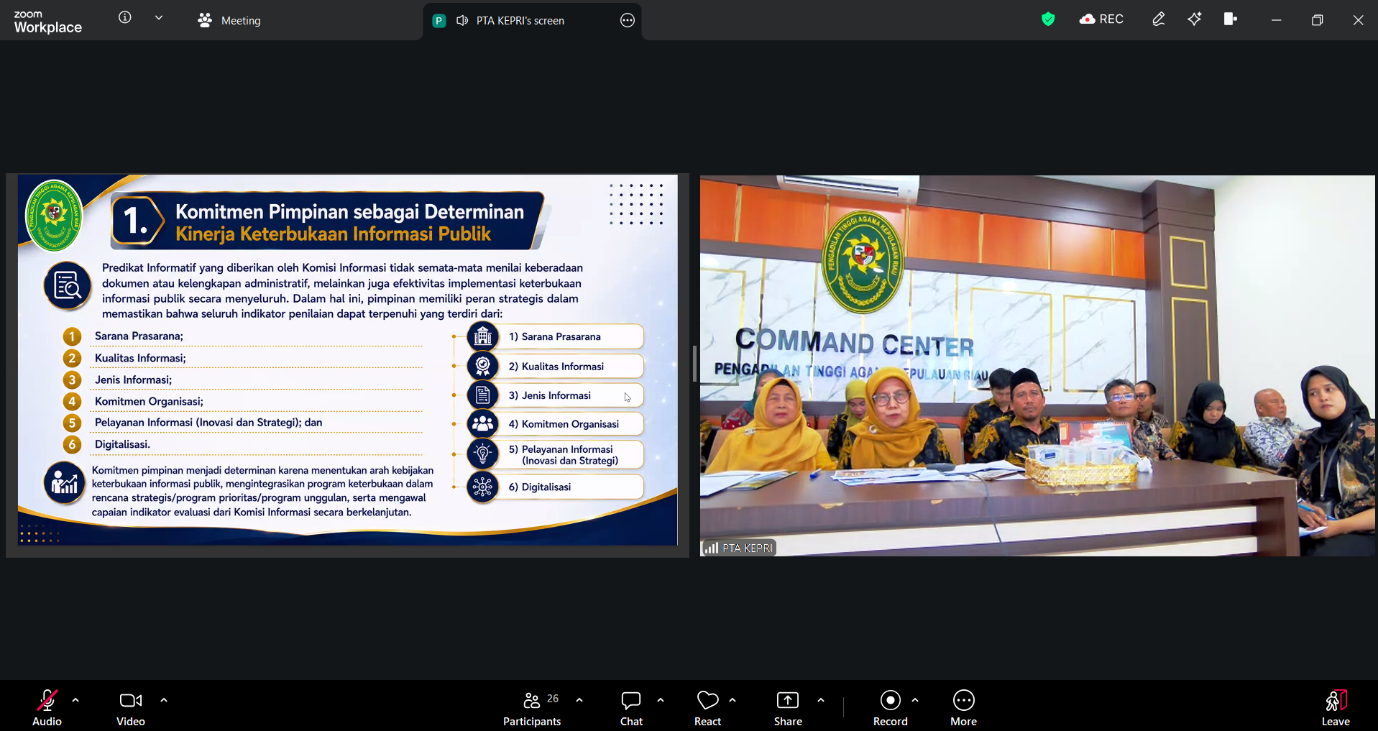1378x731 pixels.
Task: Click the slide's '6) Digitalisasi' box
Action: [x=555, y=487]
